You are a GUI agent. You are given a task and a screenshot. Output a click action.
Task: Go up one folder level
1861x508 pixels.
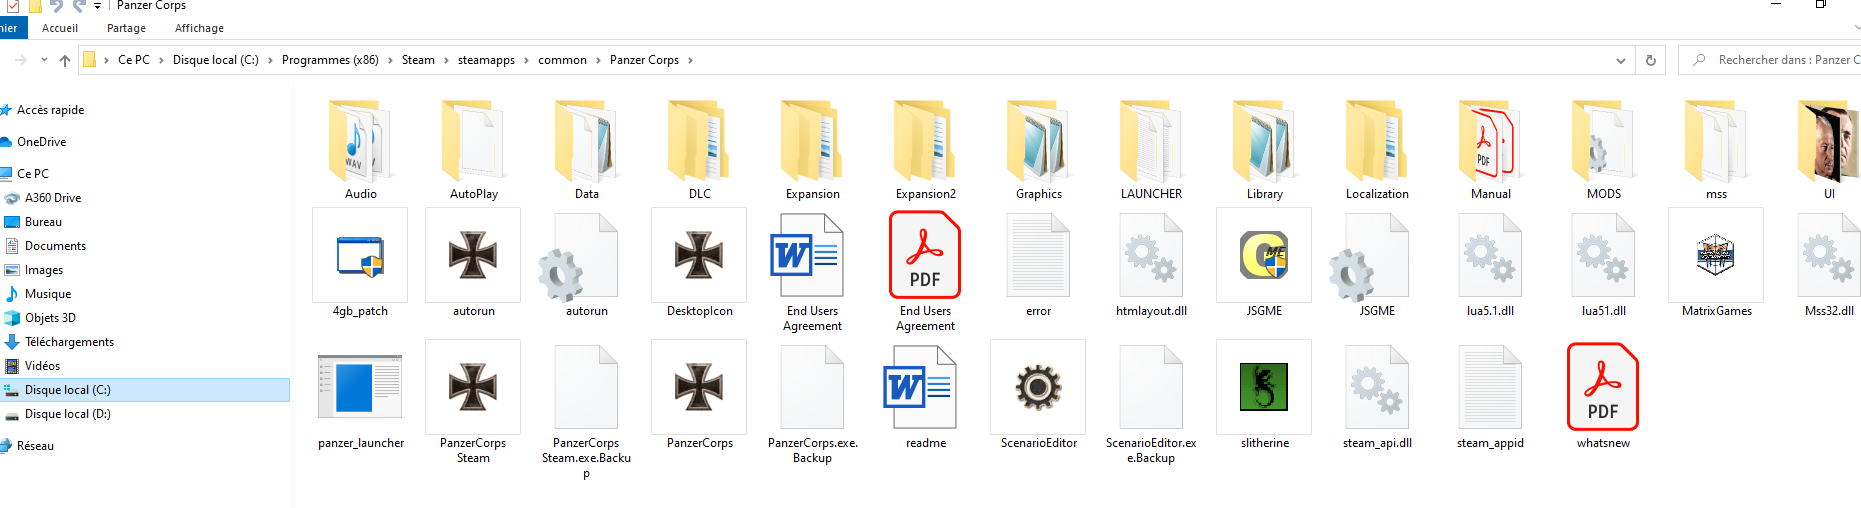pyautogui.click(x=65, y=60)
